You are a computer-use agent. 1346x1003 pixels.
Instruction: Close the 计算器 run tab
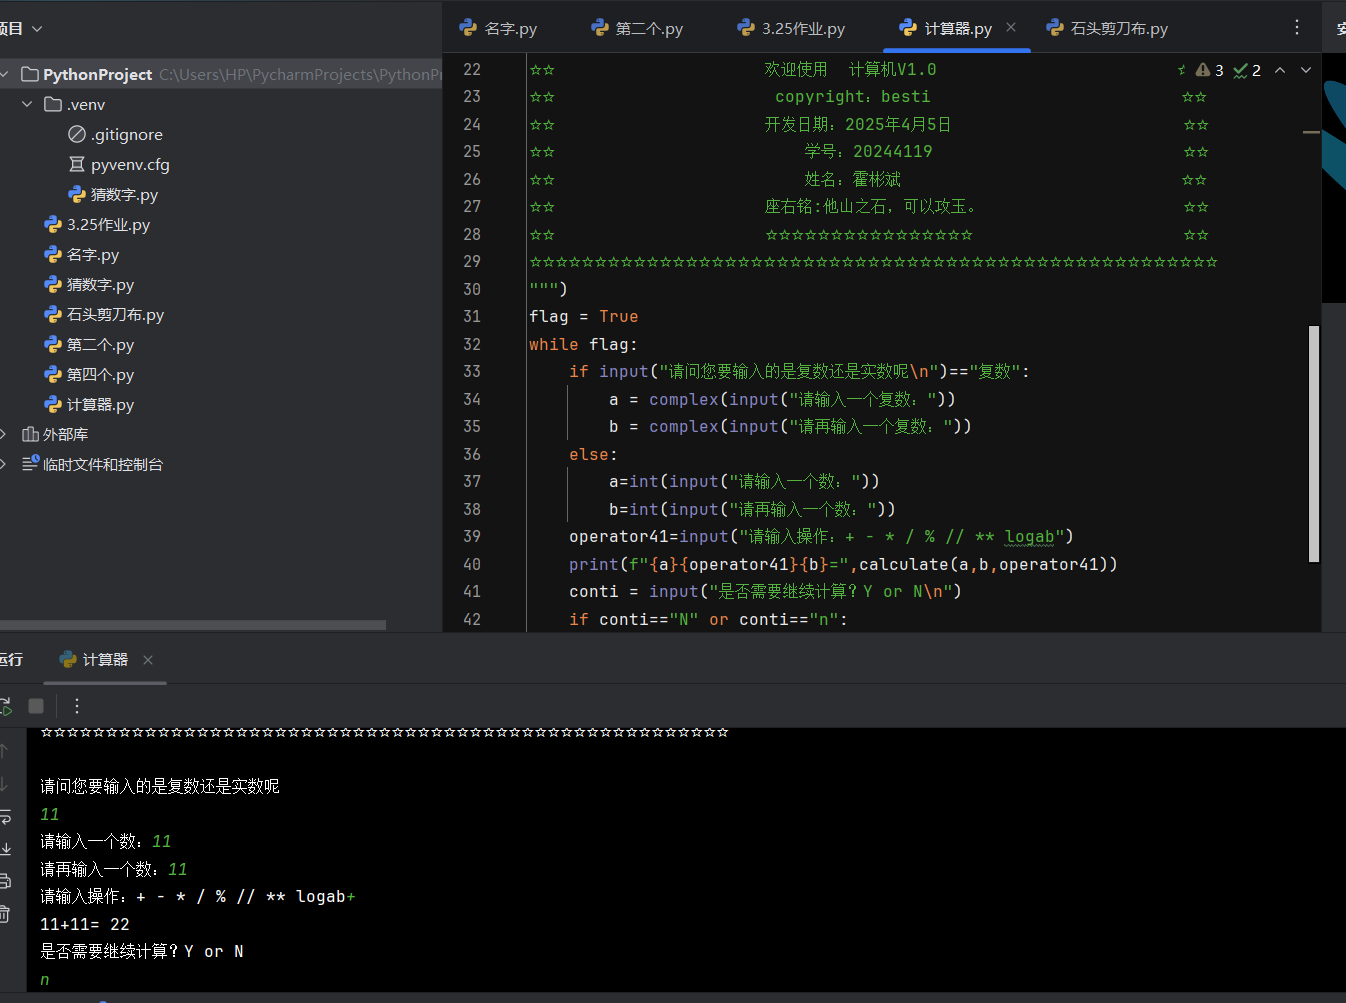148,660
